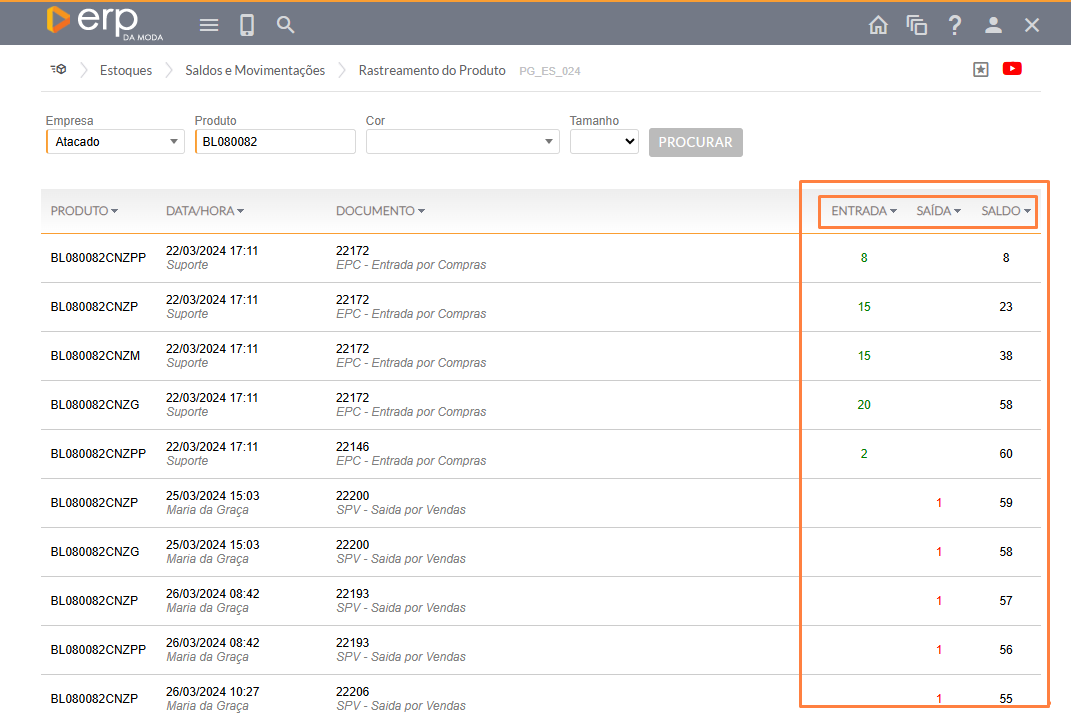
Task: Open the help question mark icon
Action: tap(955, 25)
